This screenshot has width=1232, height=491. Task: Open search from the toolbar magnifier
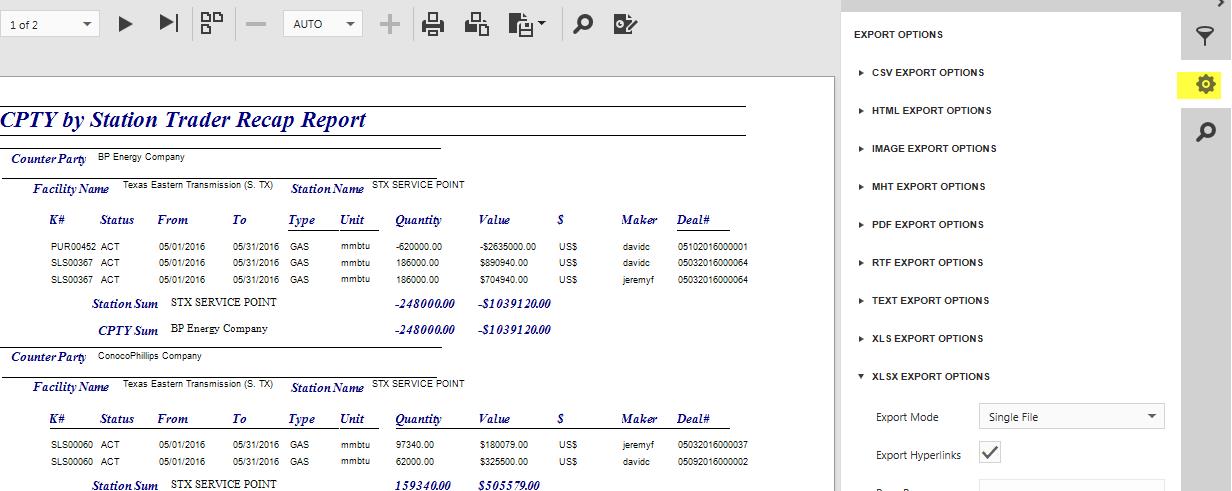582,24
